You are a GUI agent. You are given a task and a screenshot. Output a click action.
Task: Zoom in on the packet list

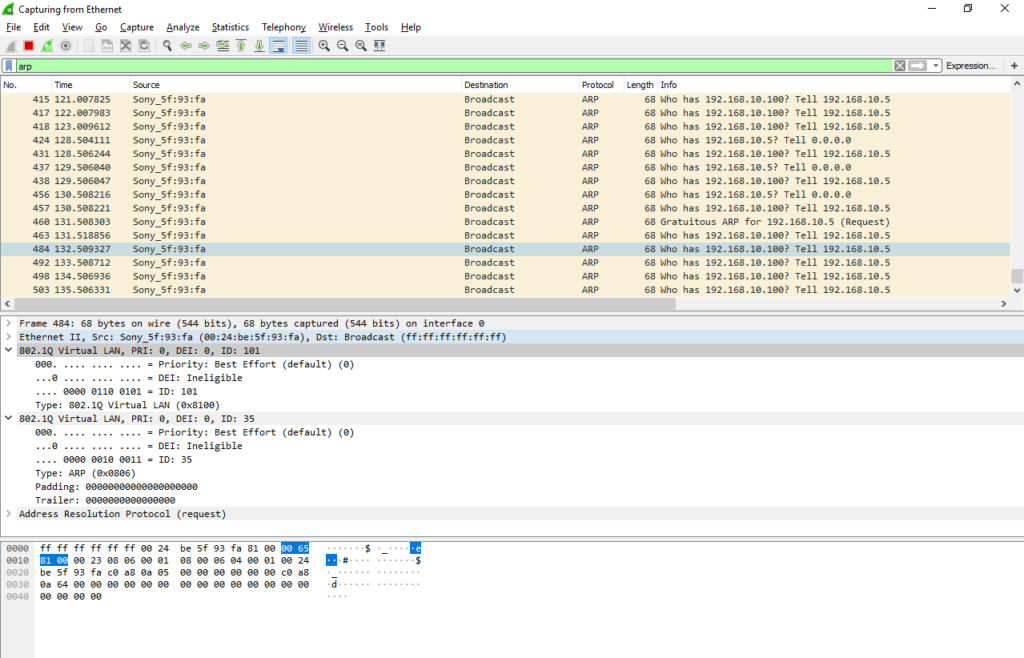323,45
